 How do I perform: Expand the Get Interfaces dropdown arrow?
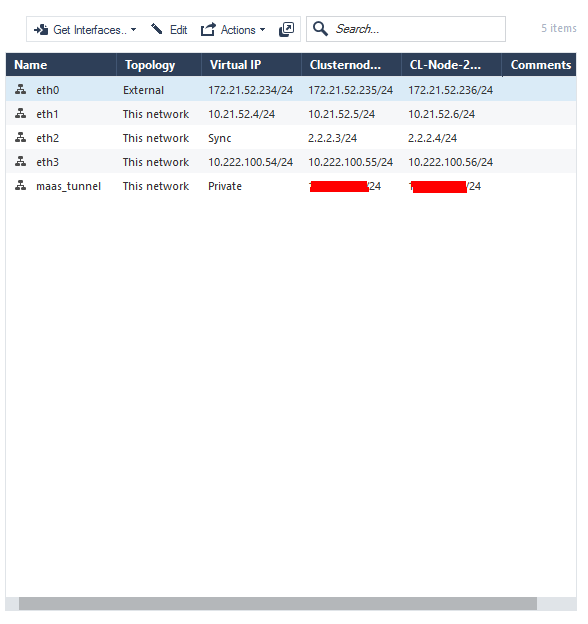[134, 30]
